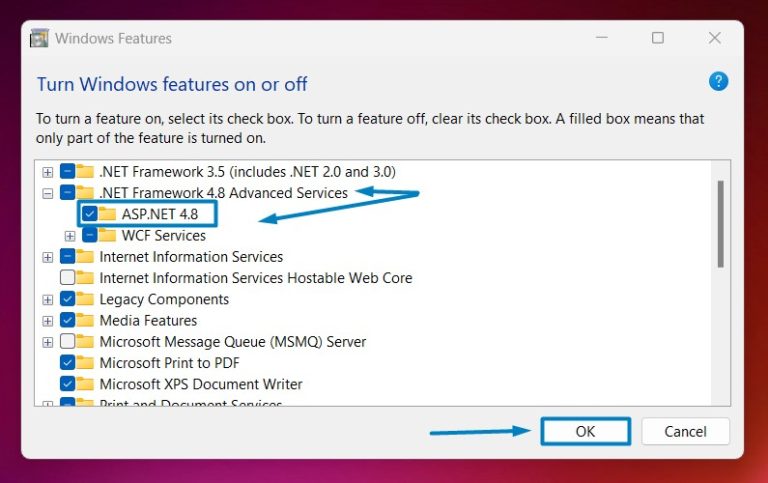Viewport: 768px width, 483px height.
Task: Expand the .NET Framework 3.5 node
Action: point(48,172)
